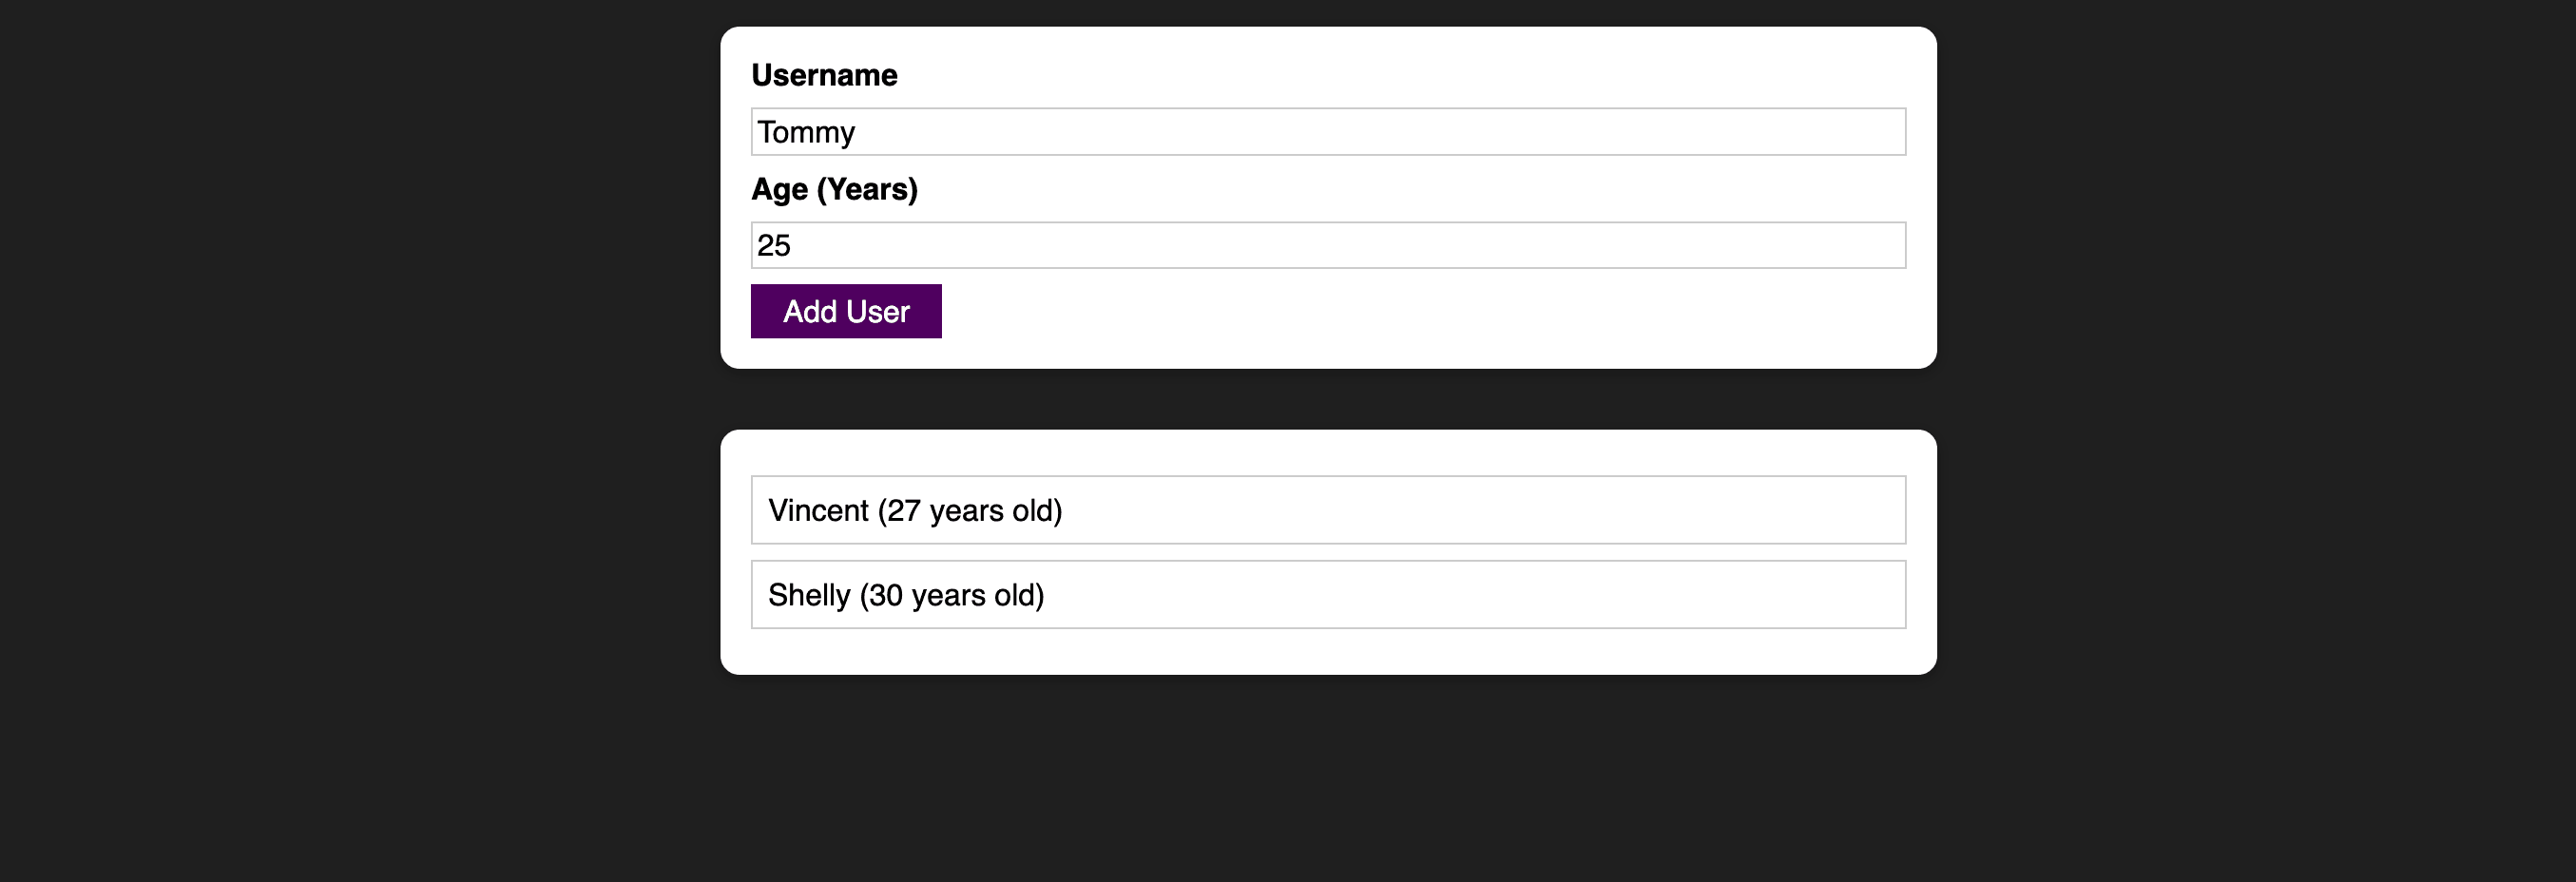Click the blank far-right end of Shelly's row
Viewport: 2576px width, 882px height.
pyautogui.click(x=1860, y=595)
